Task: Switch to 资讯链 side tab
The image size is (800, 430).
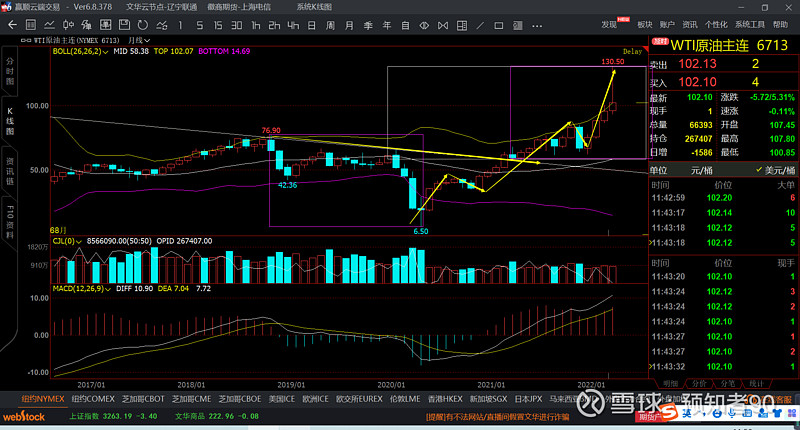Action: pyautogui.click(x=10, y=170)
